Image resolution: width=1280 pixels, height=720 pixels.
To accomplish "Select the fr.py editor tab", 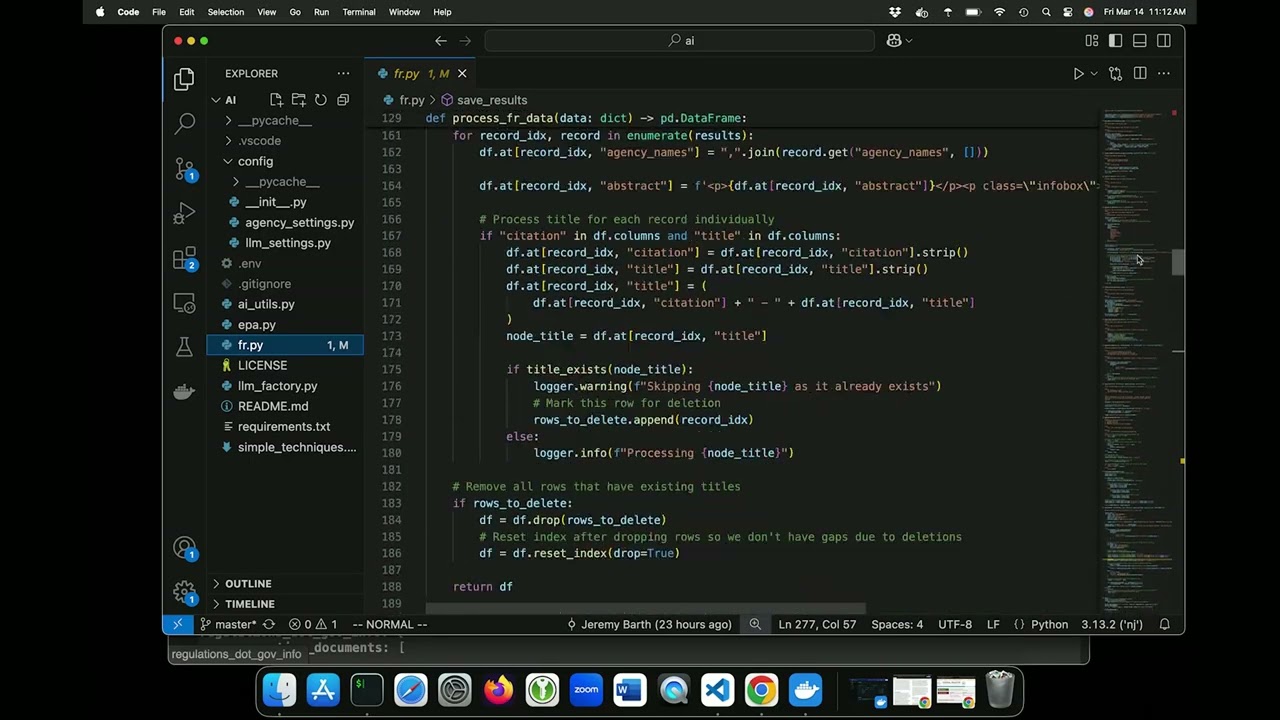I will tap(420, 73).
